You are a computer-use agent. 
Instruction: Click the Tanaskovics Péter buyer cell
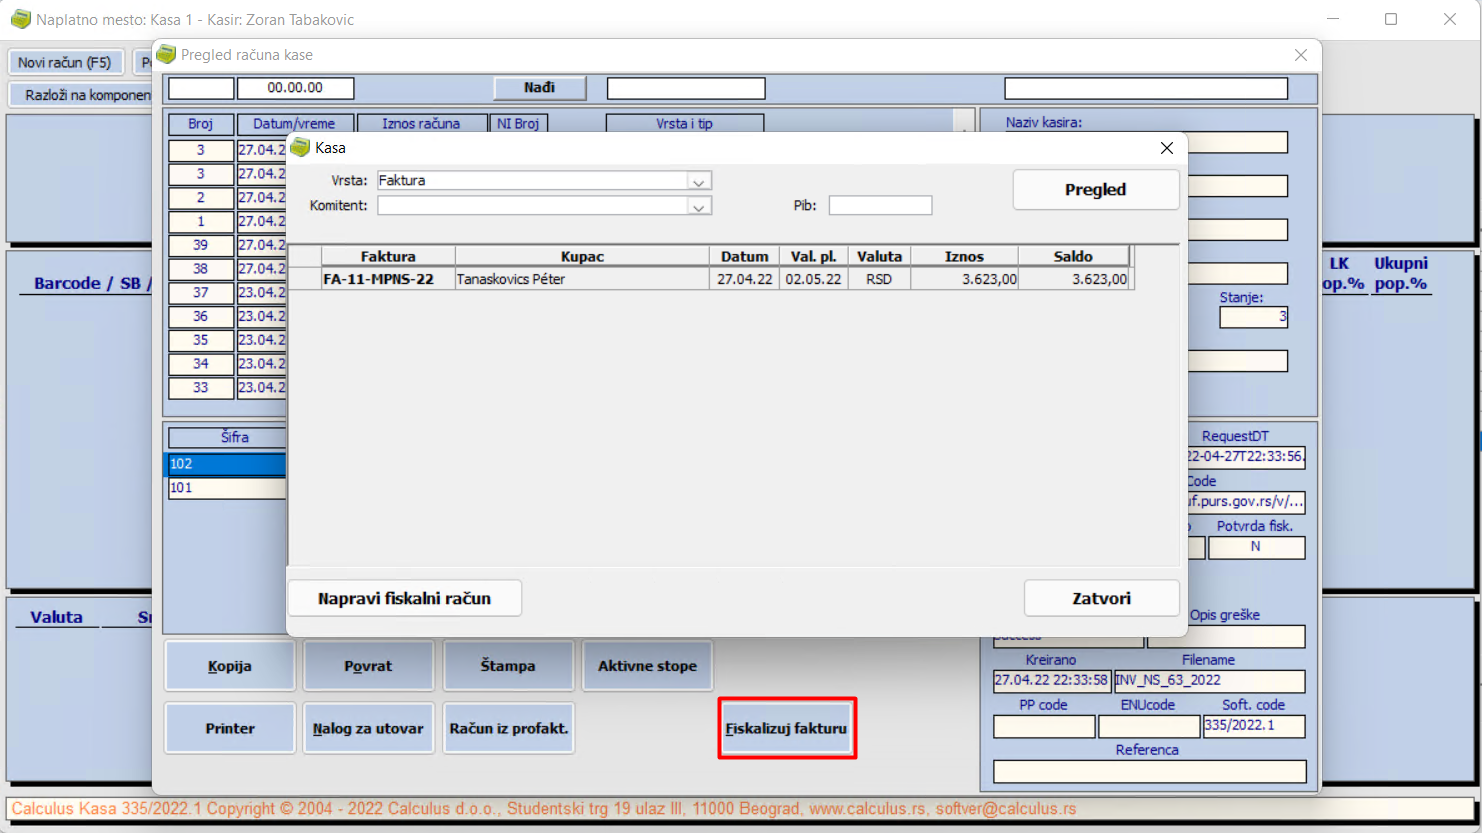(x=582, y=279)
